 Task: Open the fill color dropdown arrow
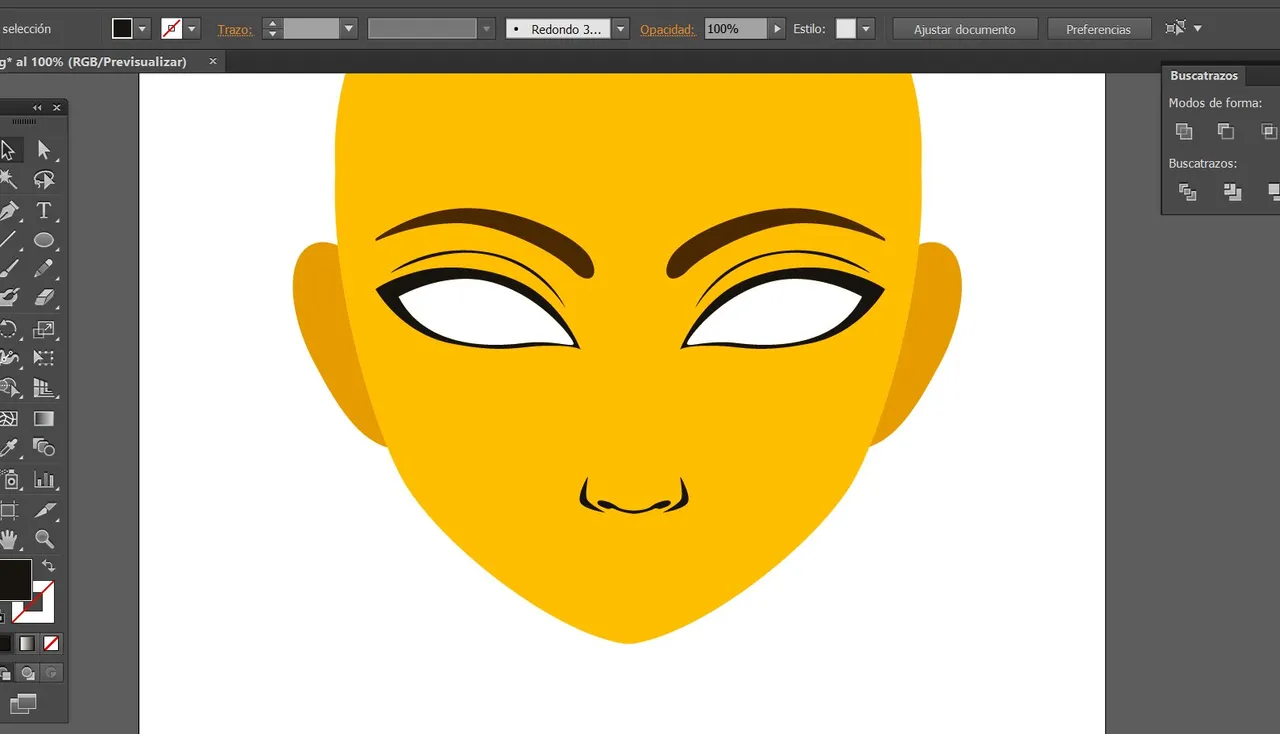(x=143, y=29)
